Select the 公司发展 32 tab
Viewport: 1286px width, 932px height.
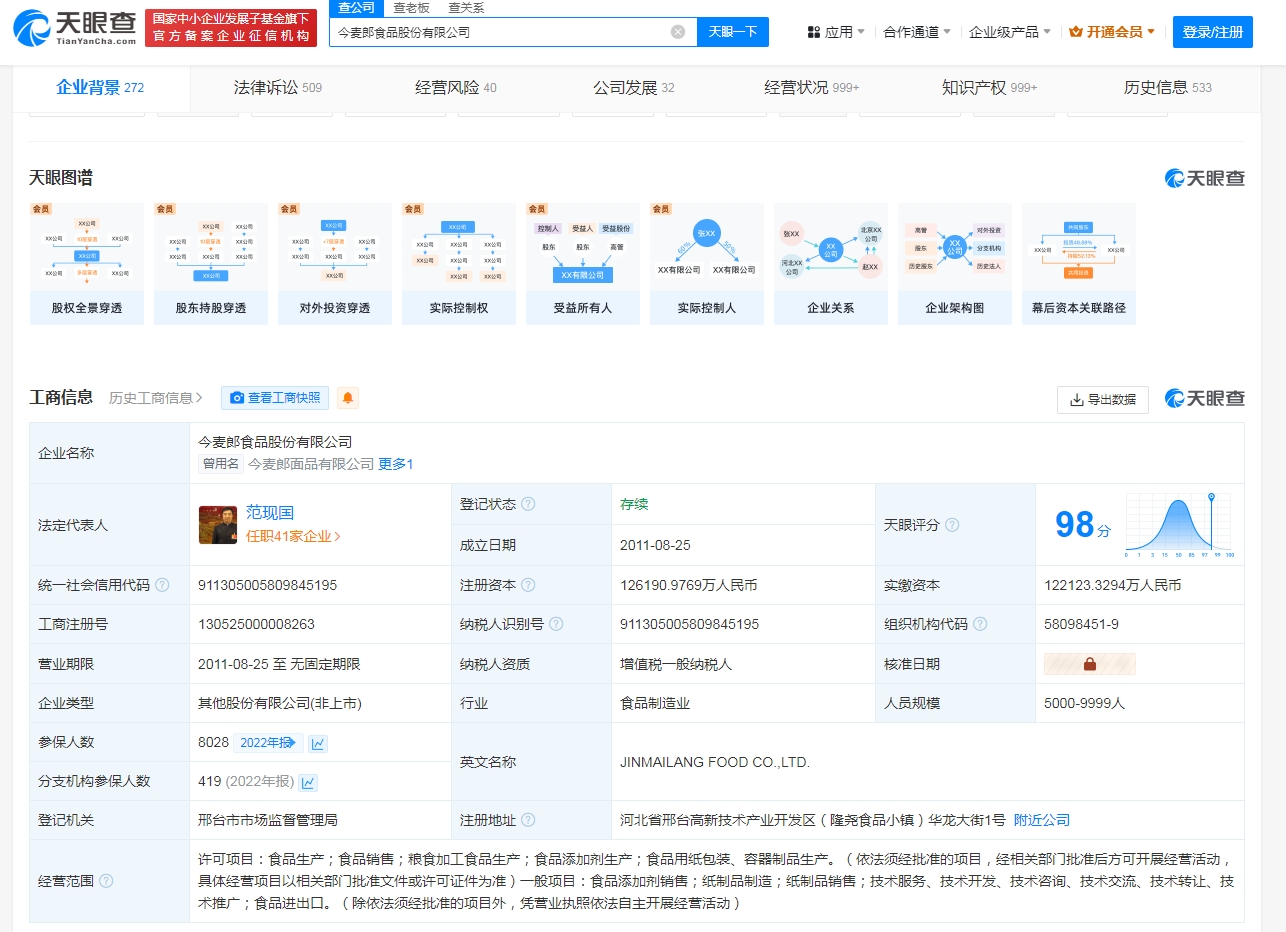click(634, 88)
